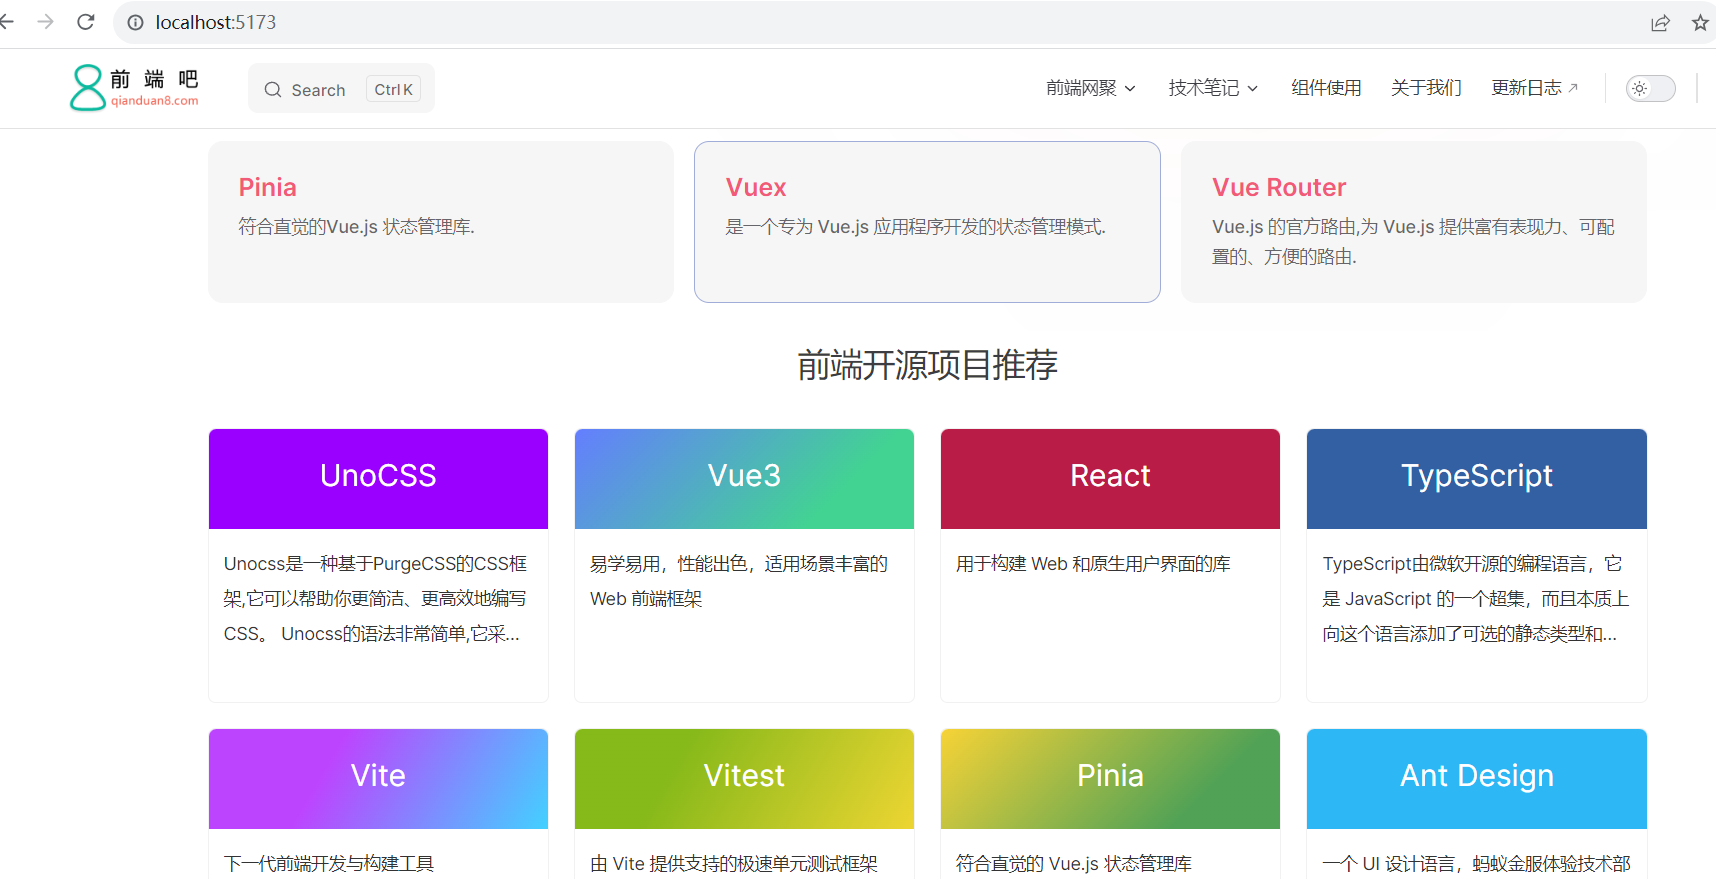The image size is (1716, 879).
Task: Open the UnoCSS purple project banner
Action: pos(378,479)
